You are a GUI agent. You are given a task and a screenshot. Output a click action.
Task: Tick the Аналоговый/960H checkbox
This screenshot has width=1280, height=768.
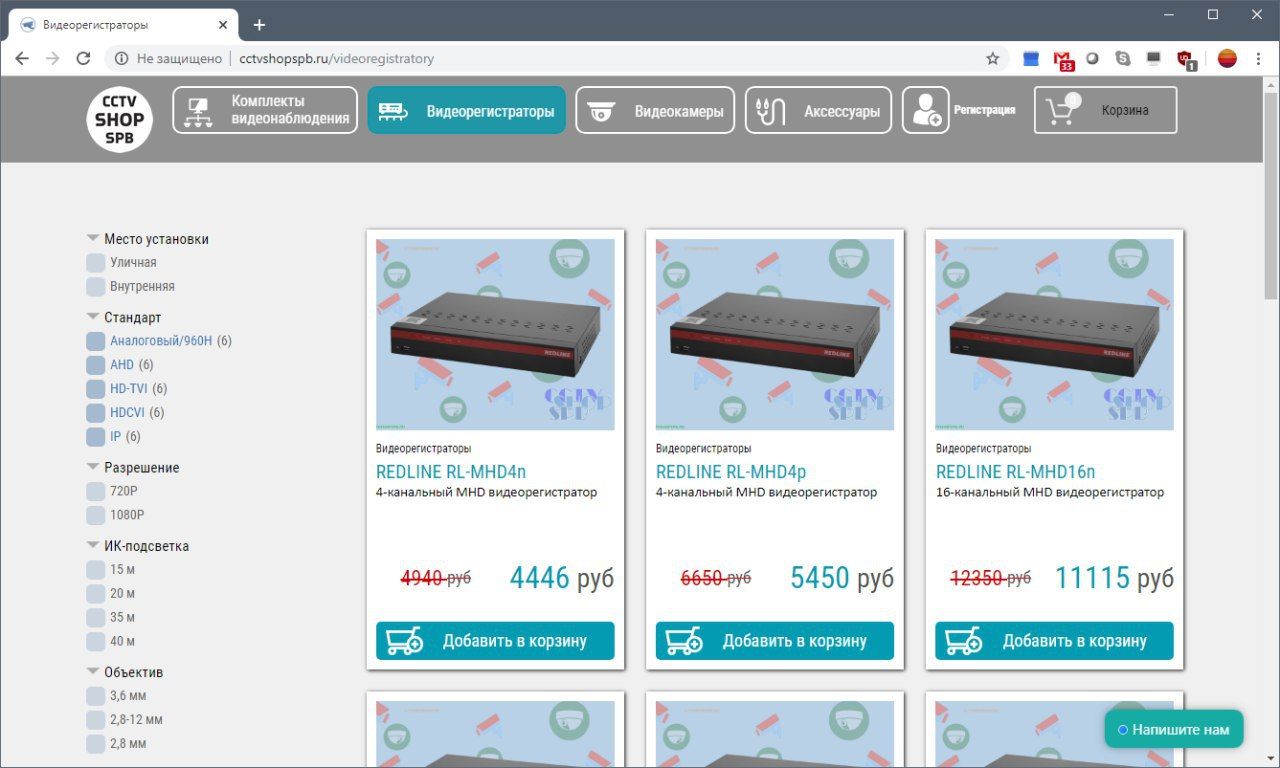point(95,341)
